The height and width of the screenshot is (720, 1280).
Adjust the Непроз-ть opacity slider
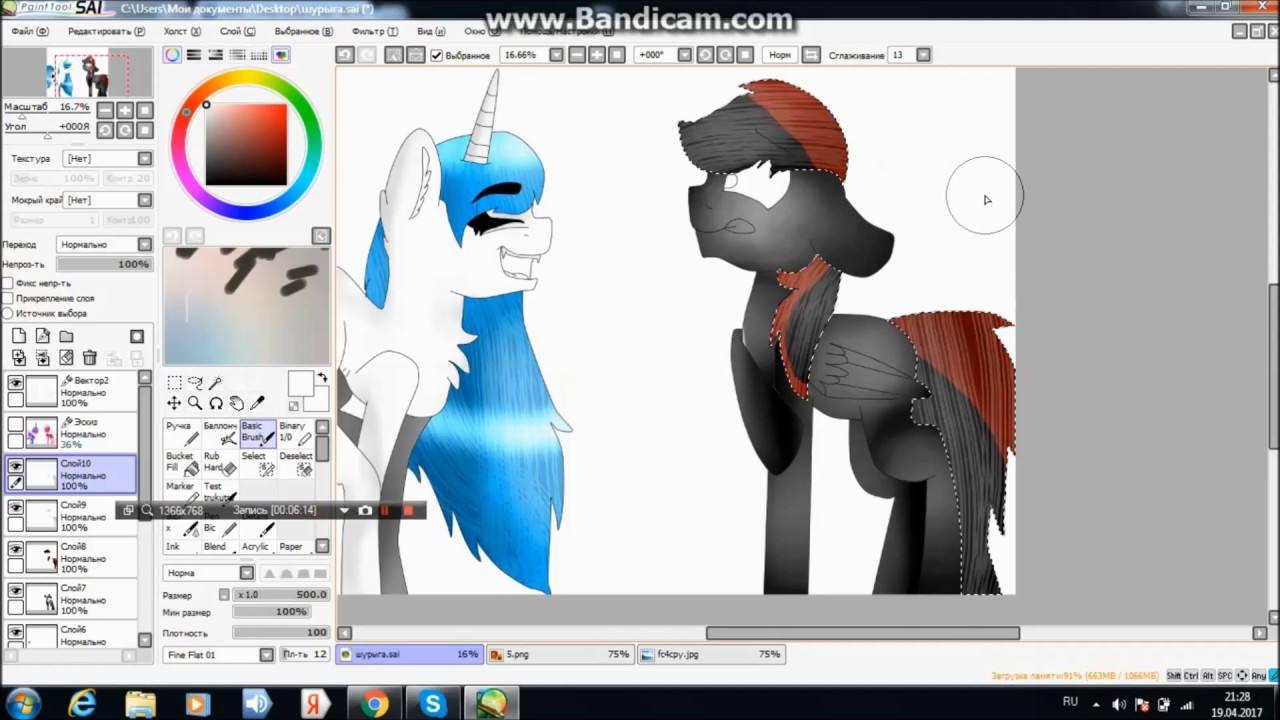[x=104, y=264]
